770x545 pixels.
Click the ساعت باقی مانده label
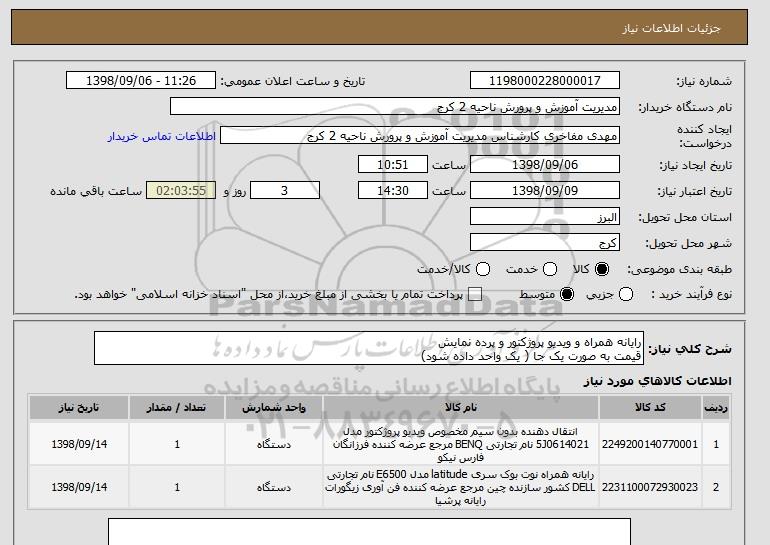(96, 191)
